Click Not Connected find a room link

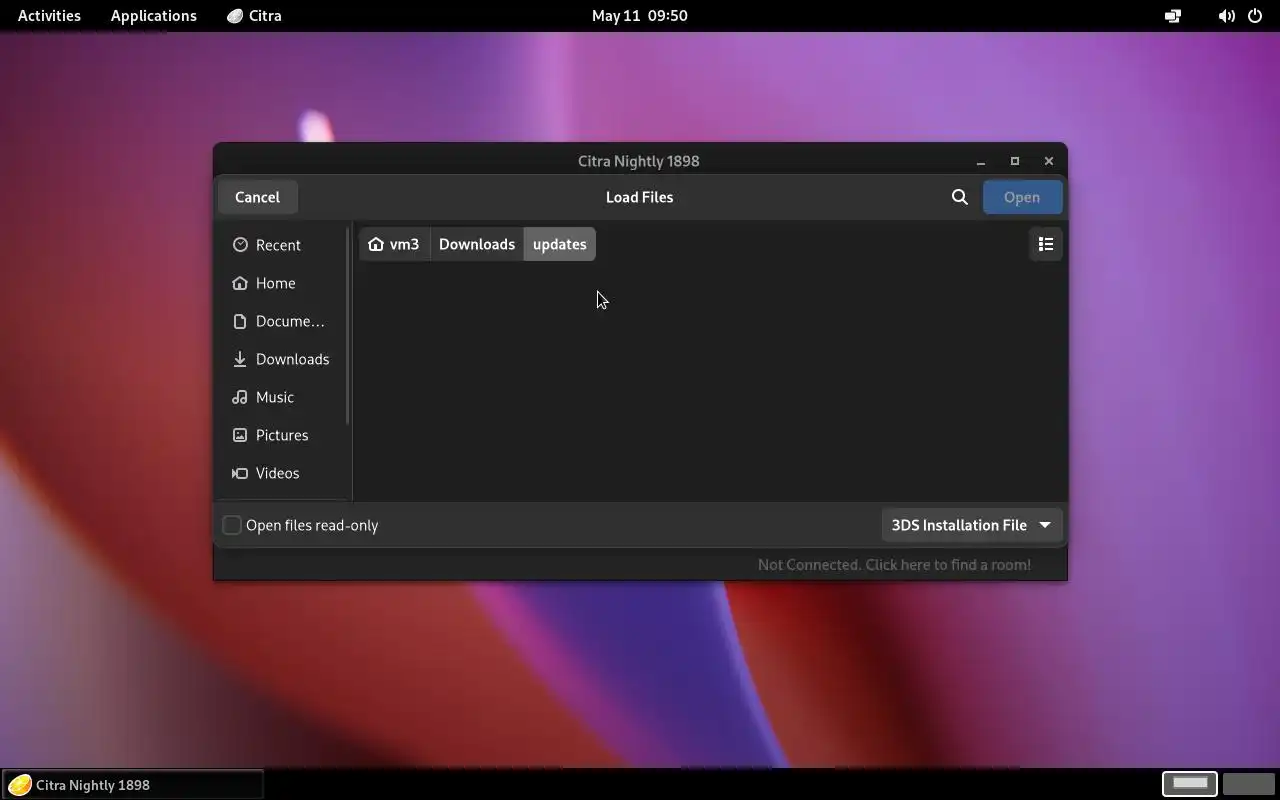894,565
